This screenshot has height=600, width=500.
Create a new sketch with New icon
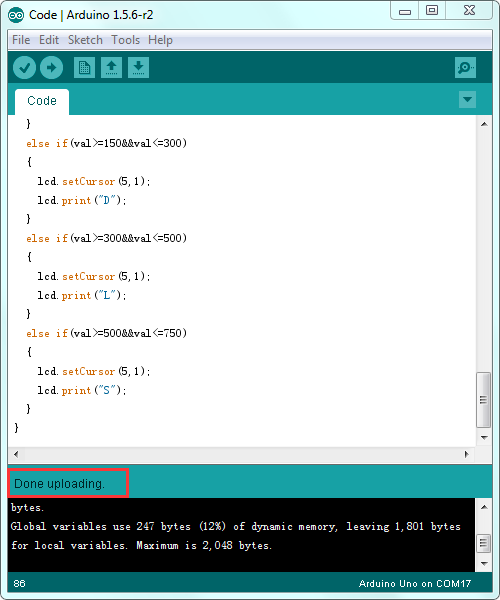pyautogui.click(x=84, y=68)
